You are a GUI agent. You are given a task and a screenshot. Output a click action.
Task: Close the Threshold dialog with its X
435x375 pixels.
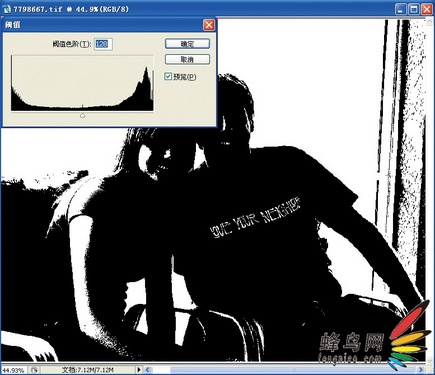pos(209,25)
